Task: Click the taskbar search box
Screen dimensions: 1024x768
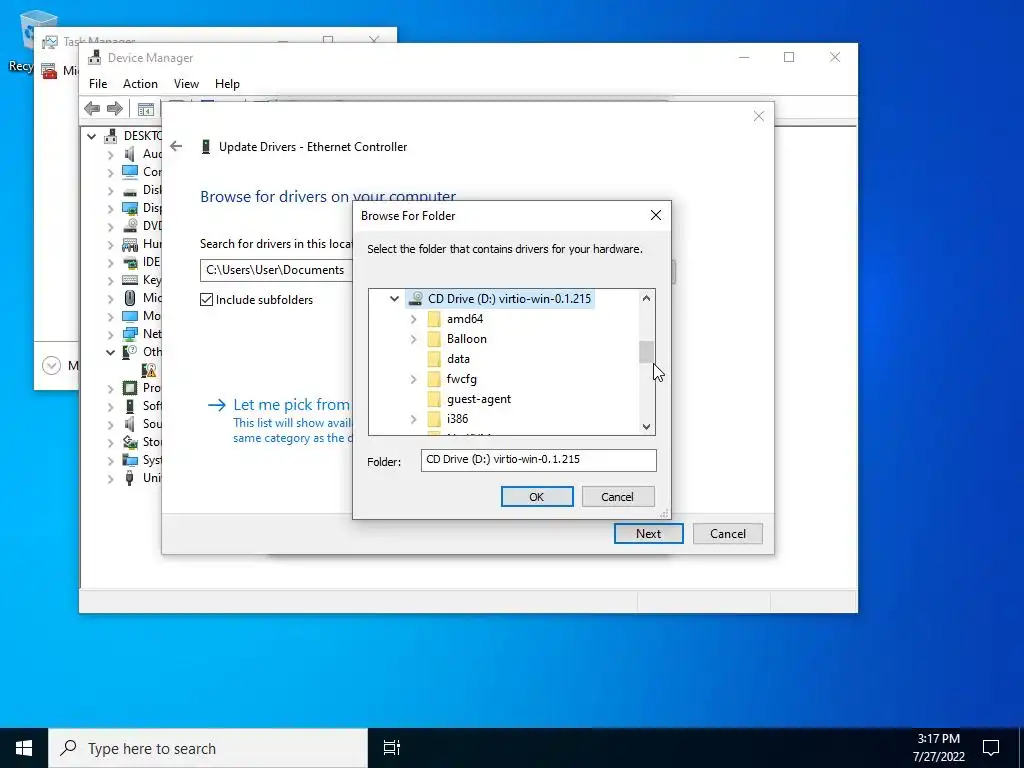Action: click(208, 748)
